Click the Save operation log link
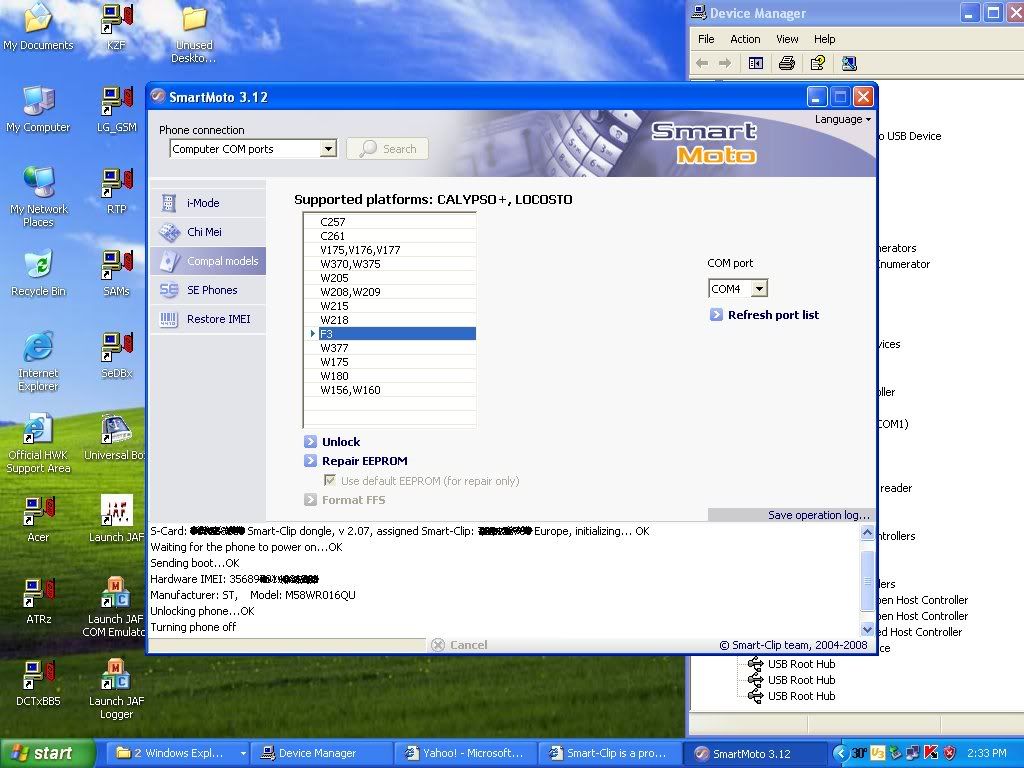 pos(819,515)
